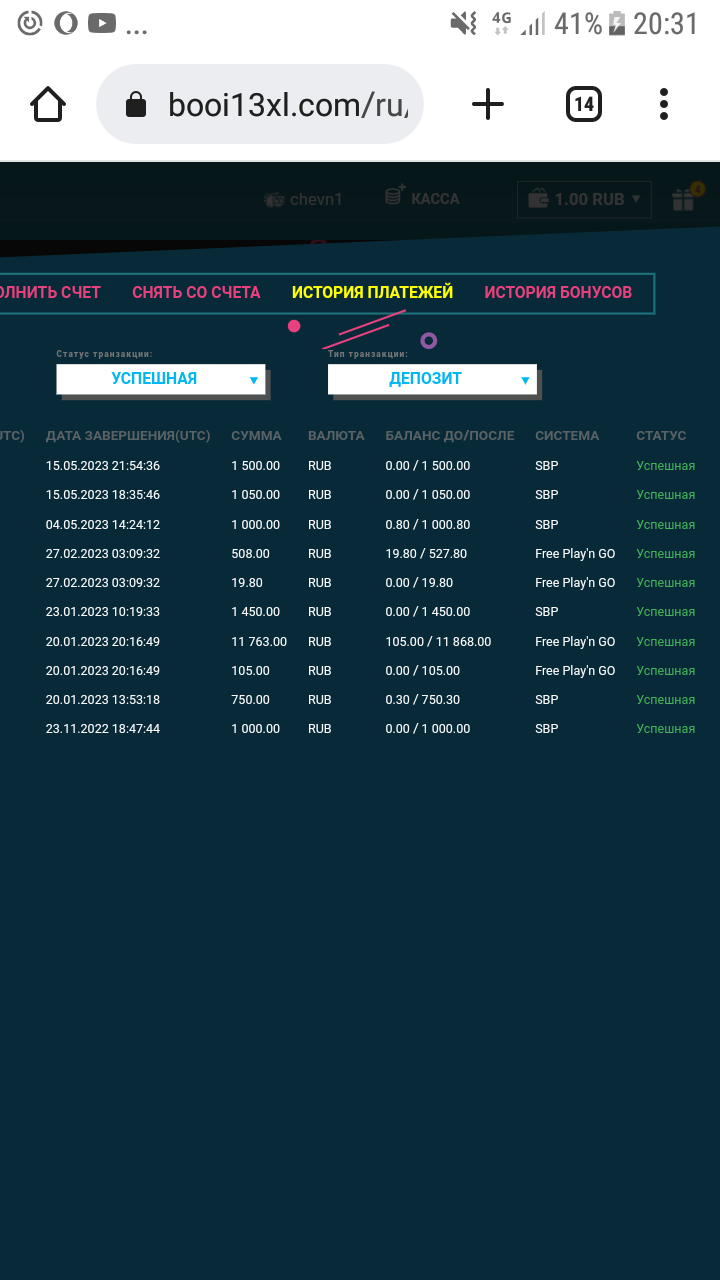The width and height of the screenshot is (720, 1280).
Task: Click Free Play'n GO in 508.00 row
Action: pyautogui.click(x=575, y=554)
